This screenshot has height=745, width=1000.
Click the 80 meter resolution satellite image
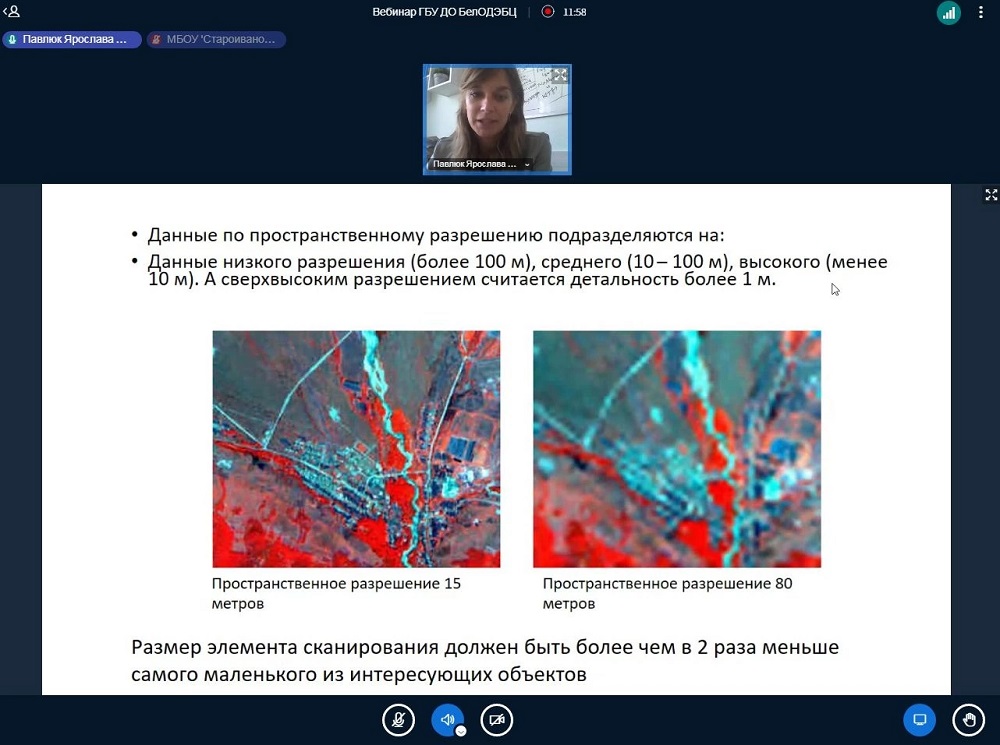[677, 449]
